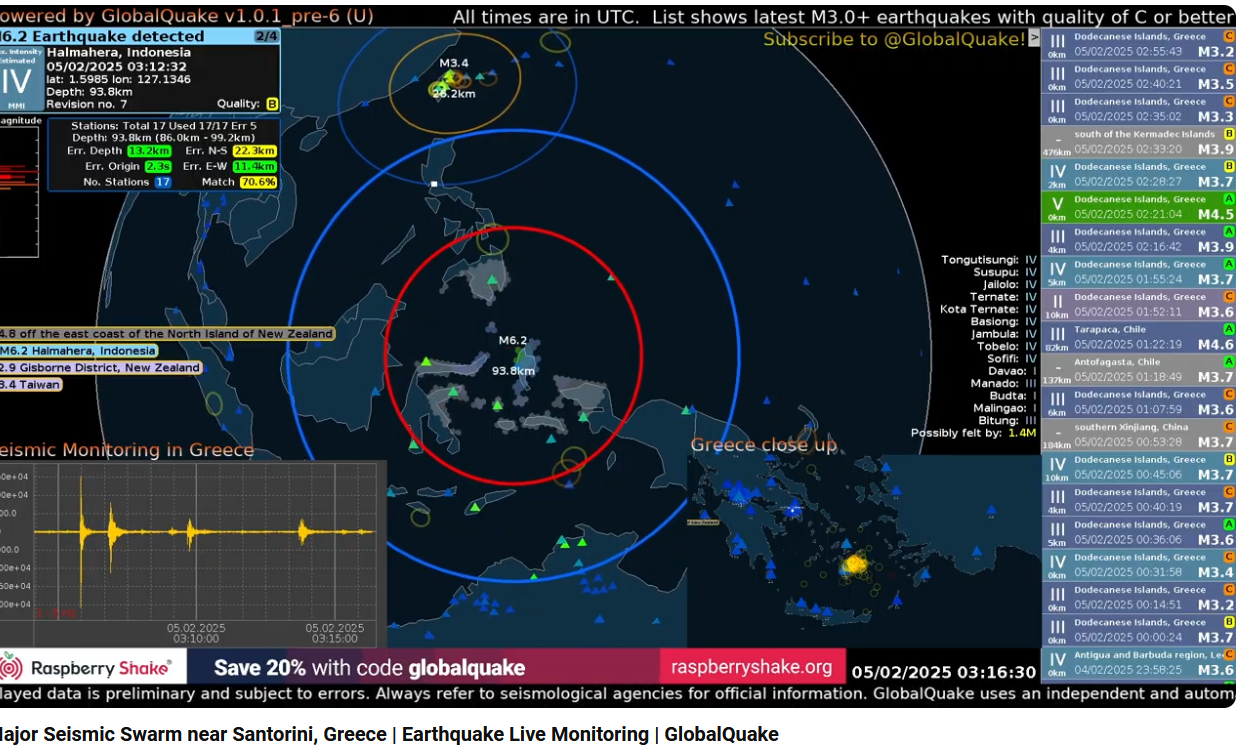Click the A quality badge on the 01:55:24 row
Image resolution: width=1252 pixels, height=749 pixels.
(x=1229, y=264)
